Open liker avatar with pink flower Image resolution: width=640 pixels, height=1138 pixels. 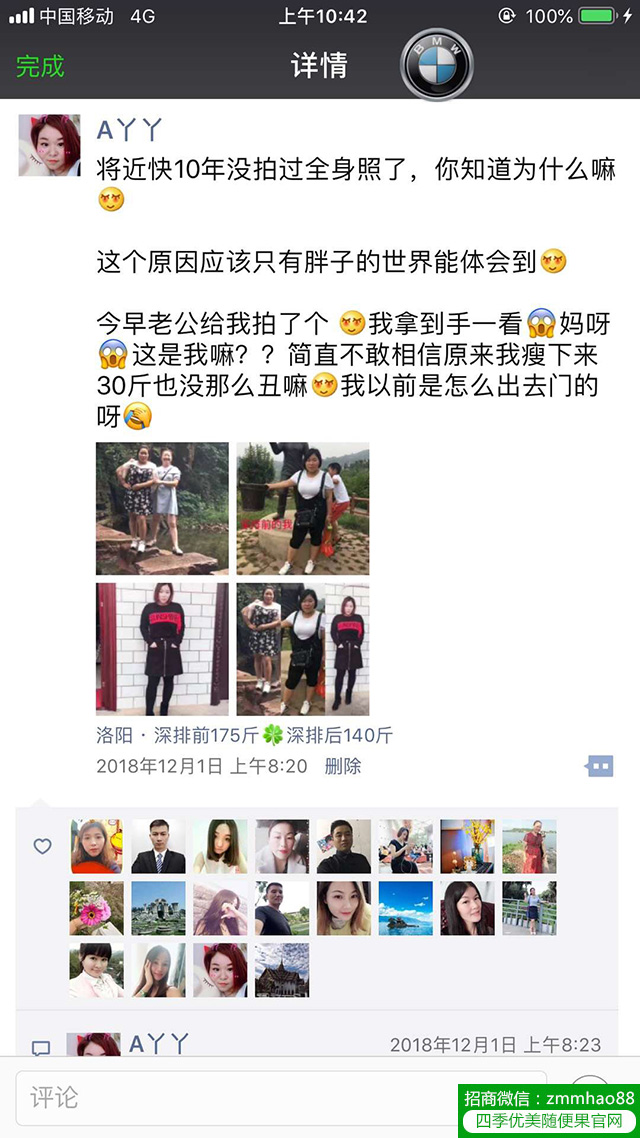[x=97, y=908]
